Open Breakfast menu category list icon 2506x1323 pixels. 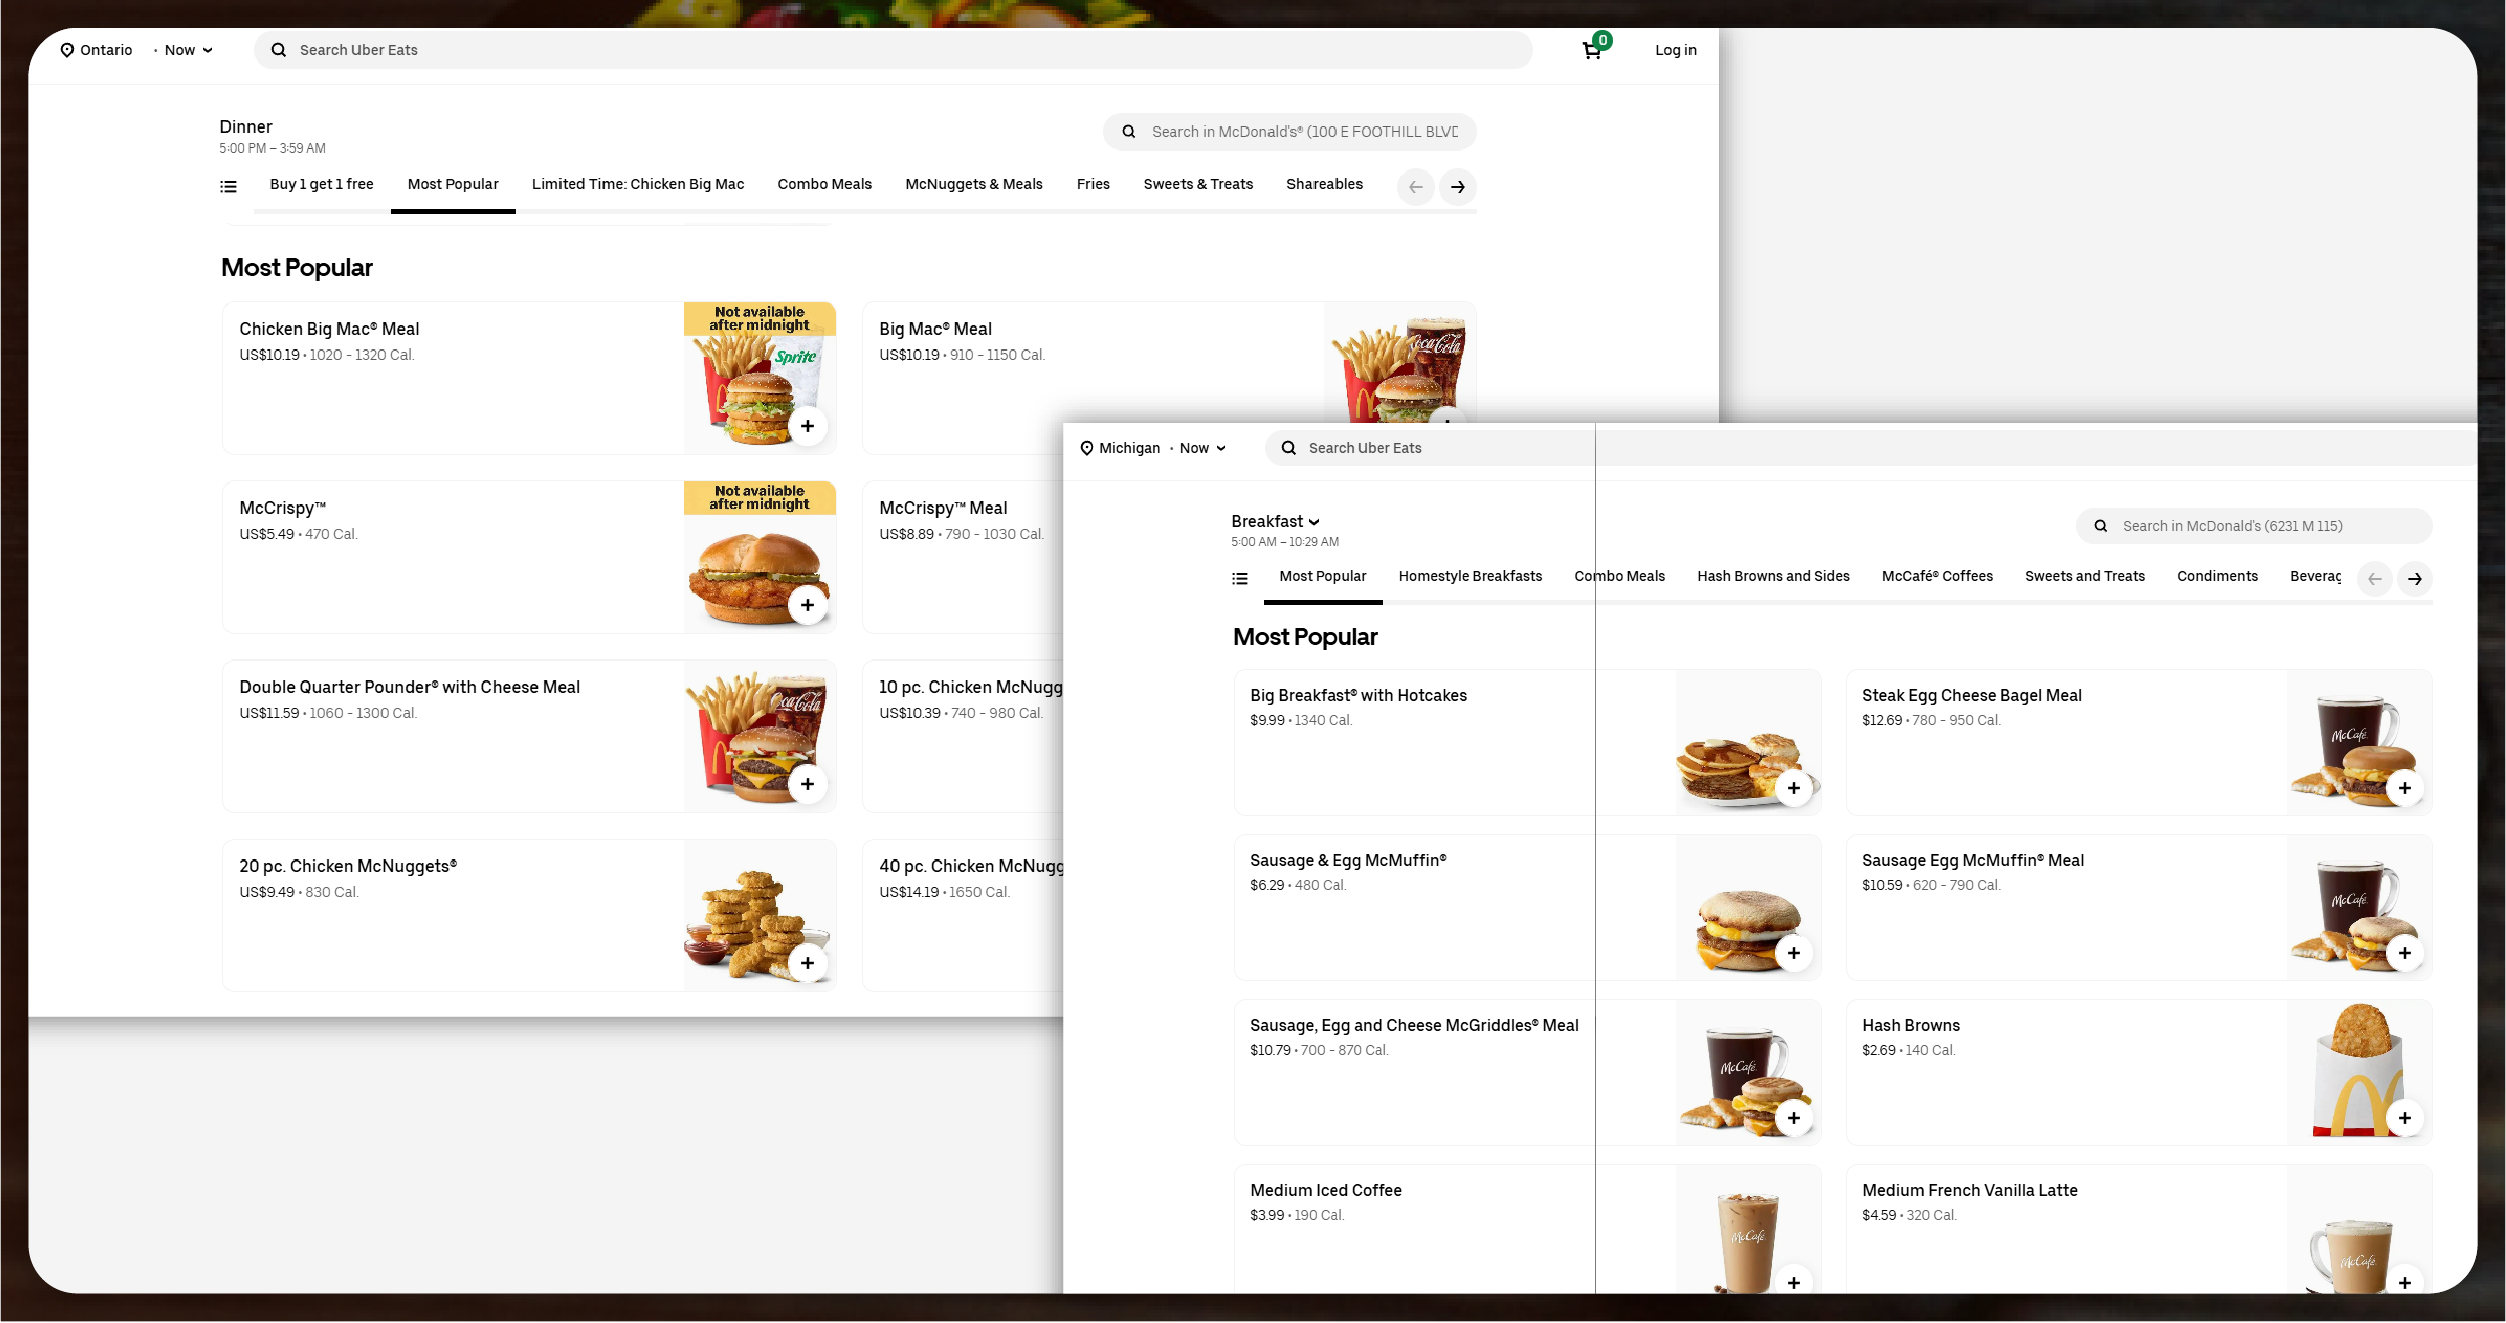(1240, 579)
